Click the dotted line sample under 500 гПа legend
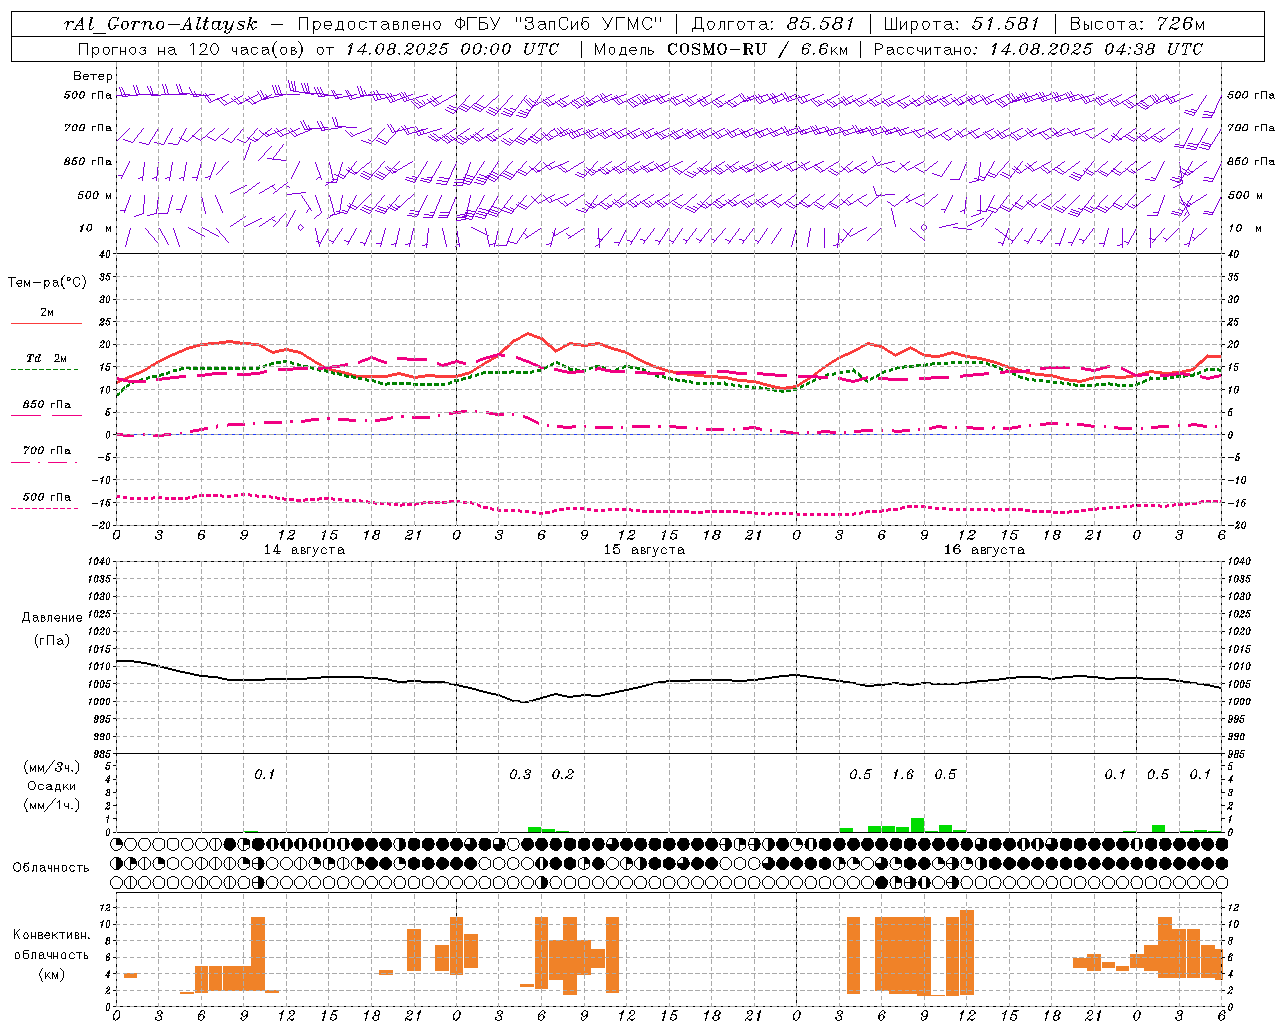 pyautogui.click(x=45, y=508)
